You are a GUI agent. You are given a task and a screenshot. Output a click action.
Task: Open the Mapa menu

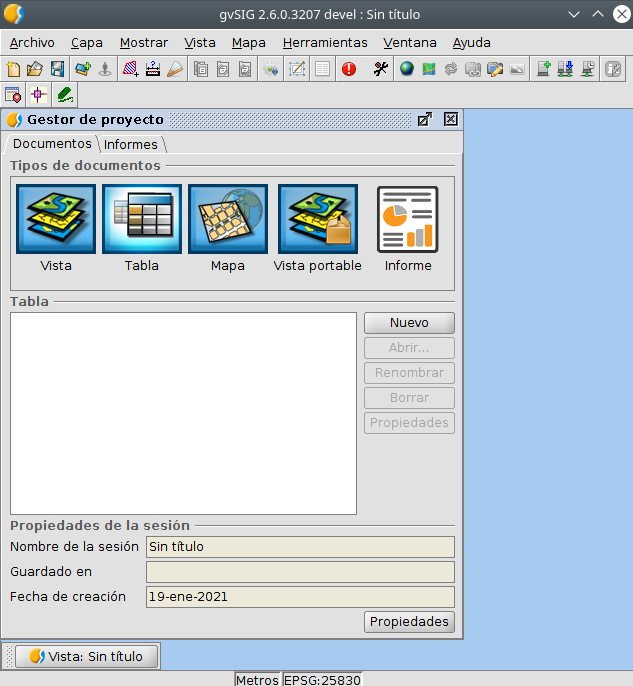[248, 43]
